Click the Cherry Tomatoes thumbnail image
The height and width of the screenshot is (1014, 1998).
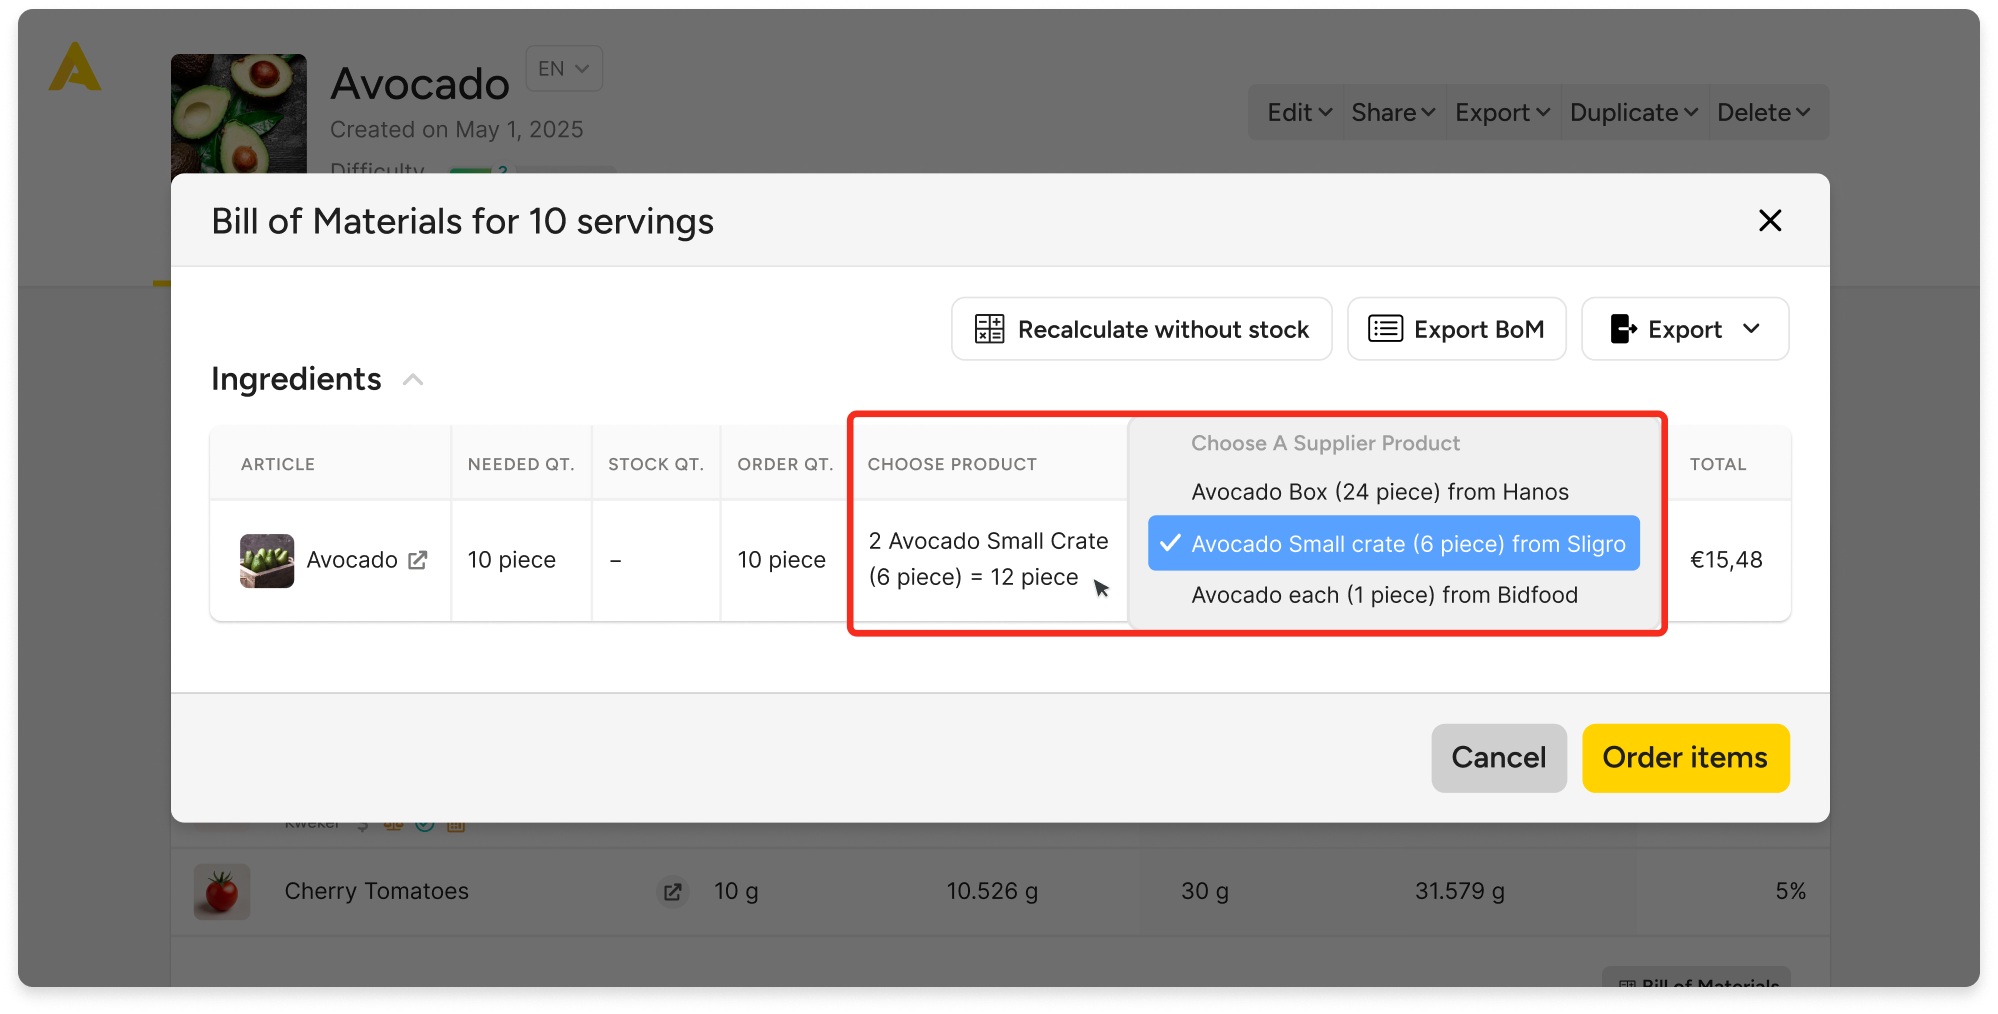pyautogui.click(x=222, y=891)
